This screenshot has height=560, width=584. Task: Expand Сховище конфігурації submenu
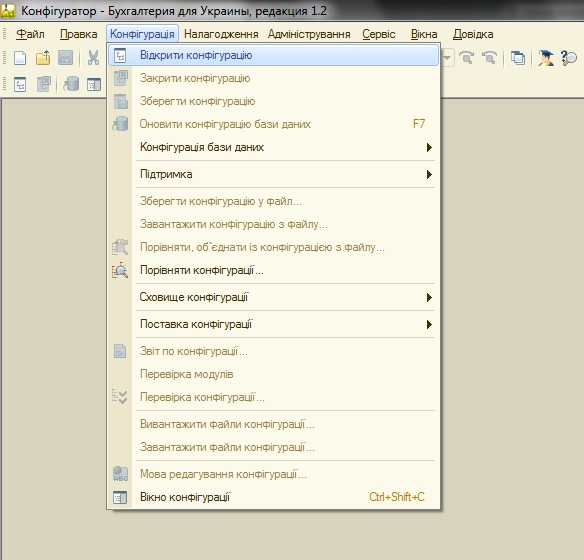click(273, 297)
